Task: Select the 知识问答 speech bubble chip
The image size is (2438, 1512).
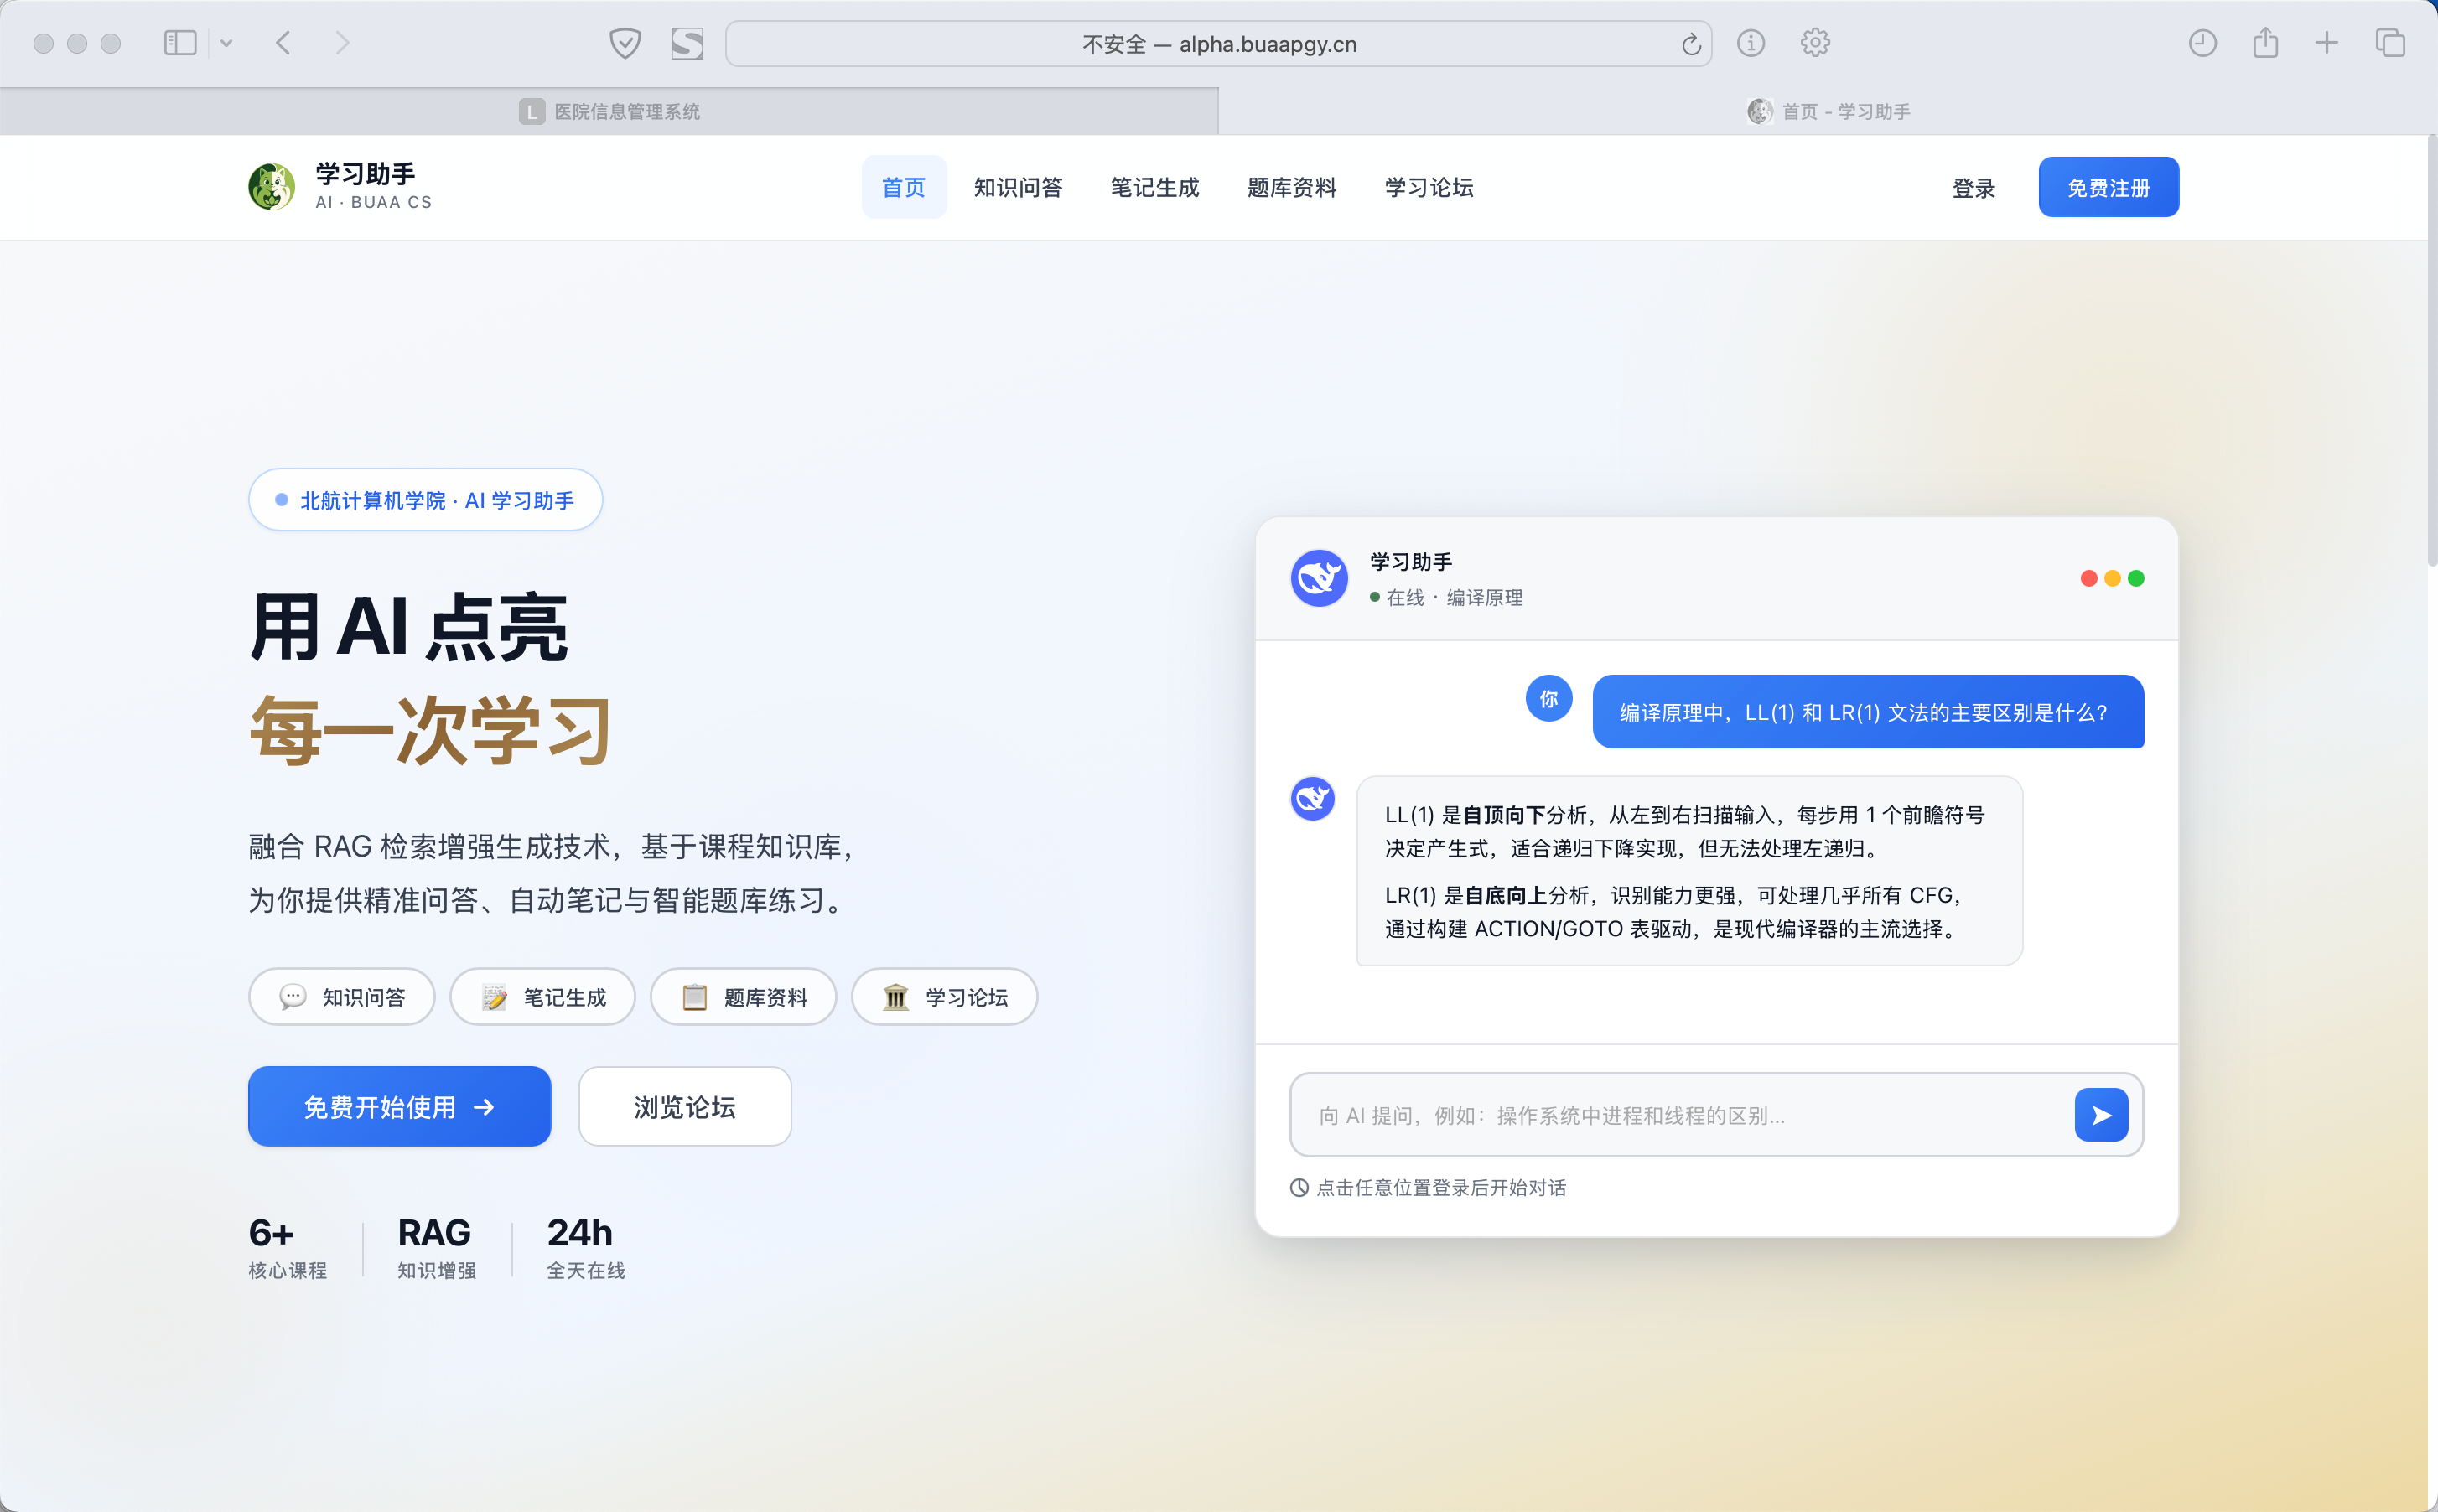Action: (x=342, y=997)
